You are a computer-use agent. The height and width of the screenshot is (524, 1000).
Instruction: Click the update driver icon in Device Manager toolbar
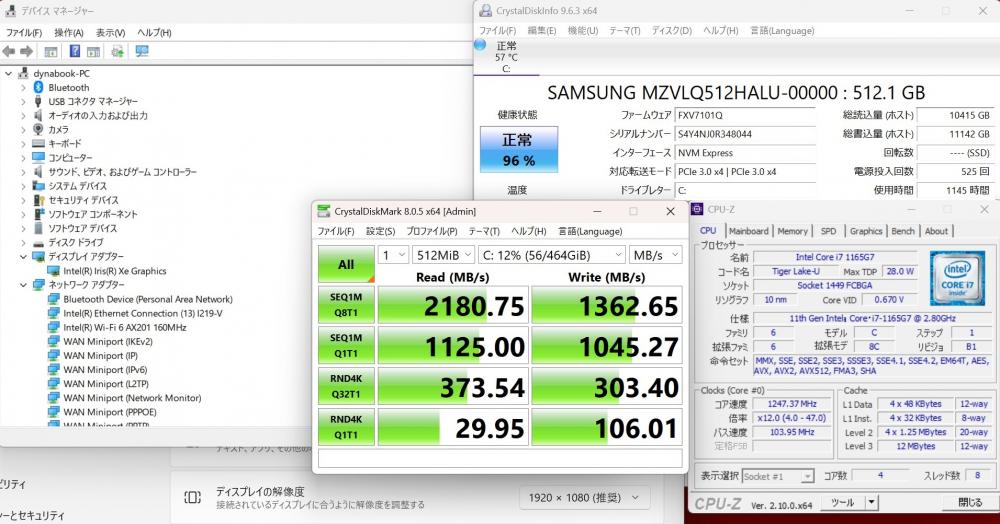[117, 52]
